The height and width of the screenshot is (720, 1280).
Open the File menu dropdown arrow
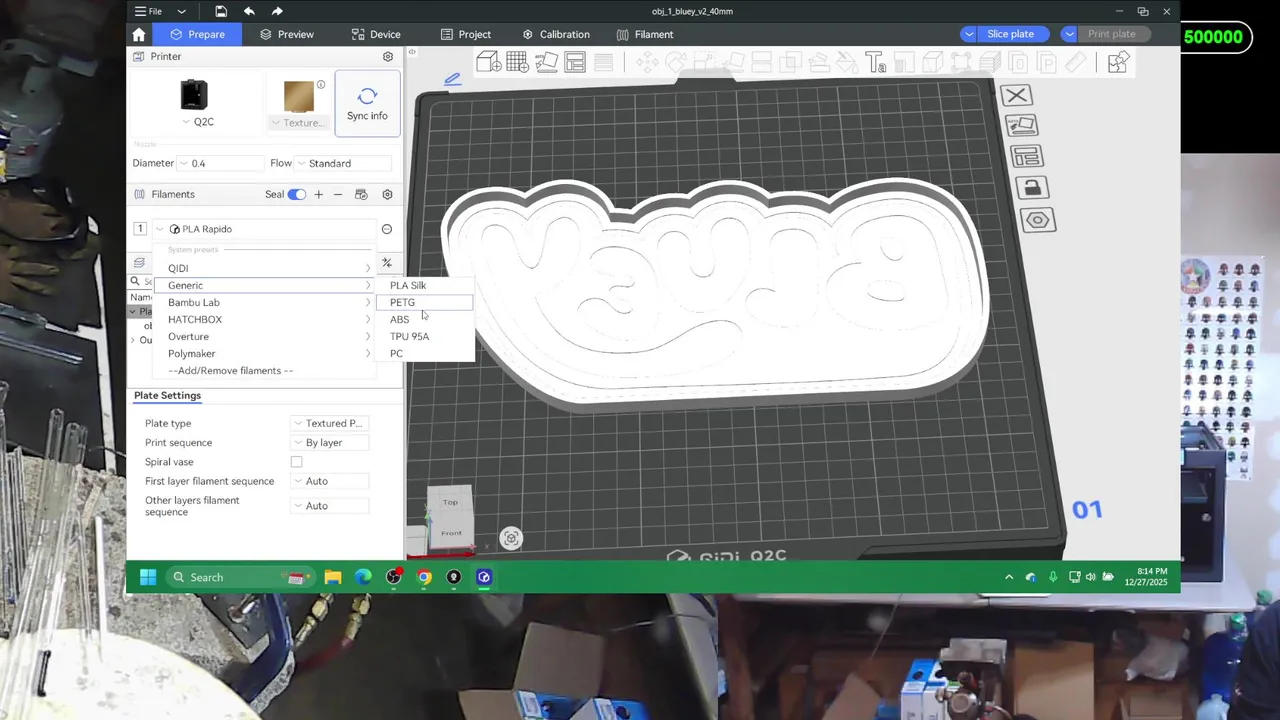[x=183, y=12]
